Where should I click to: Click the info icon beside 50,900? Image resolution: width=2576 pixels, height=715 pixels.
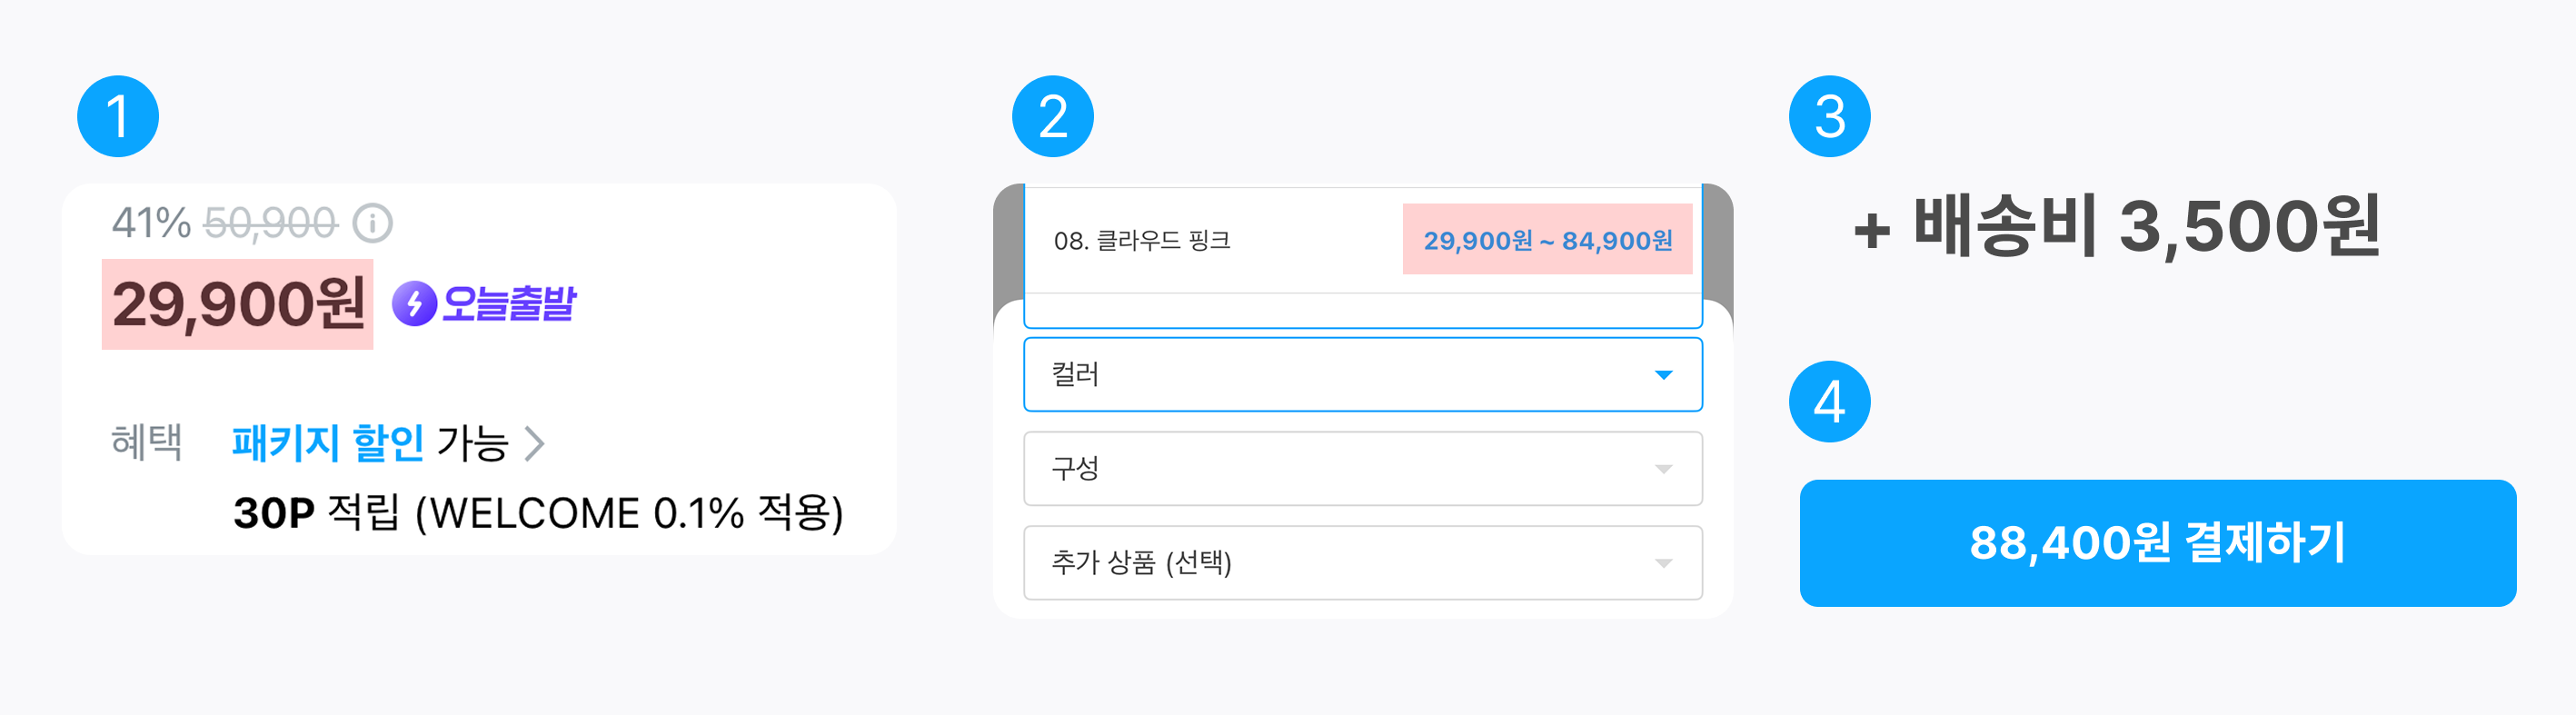(x=373, y=223)
